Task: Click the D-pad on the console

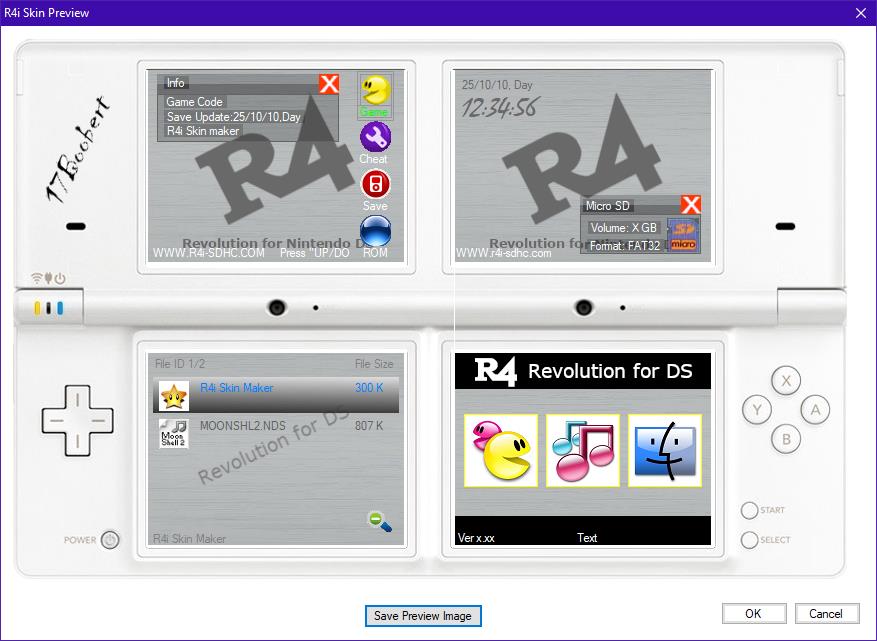Action: 77,420
